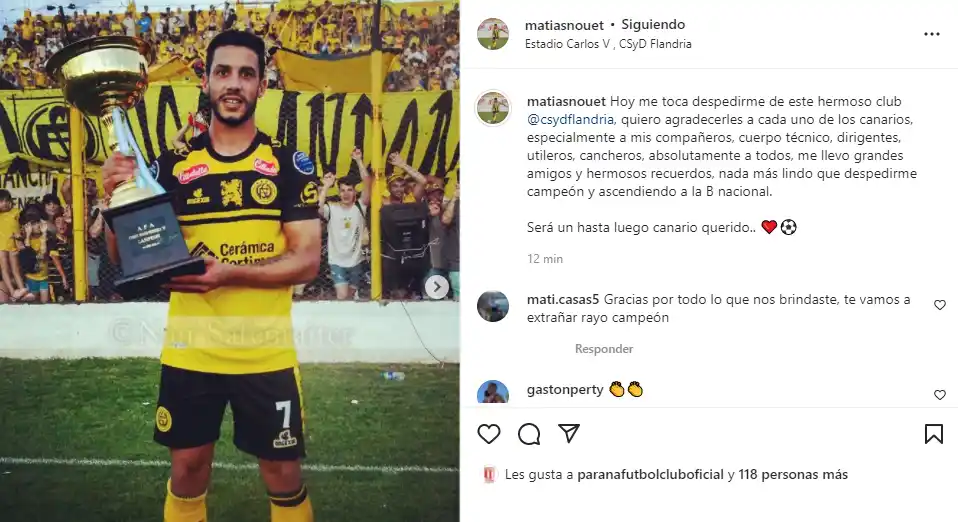Like the post with the heart icon
This screenshot has width=958, height=522.
(489, 434)
